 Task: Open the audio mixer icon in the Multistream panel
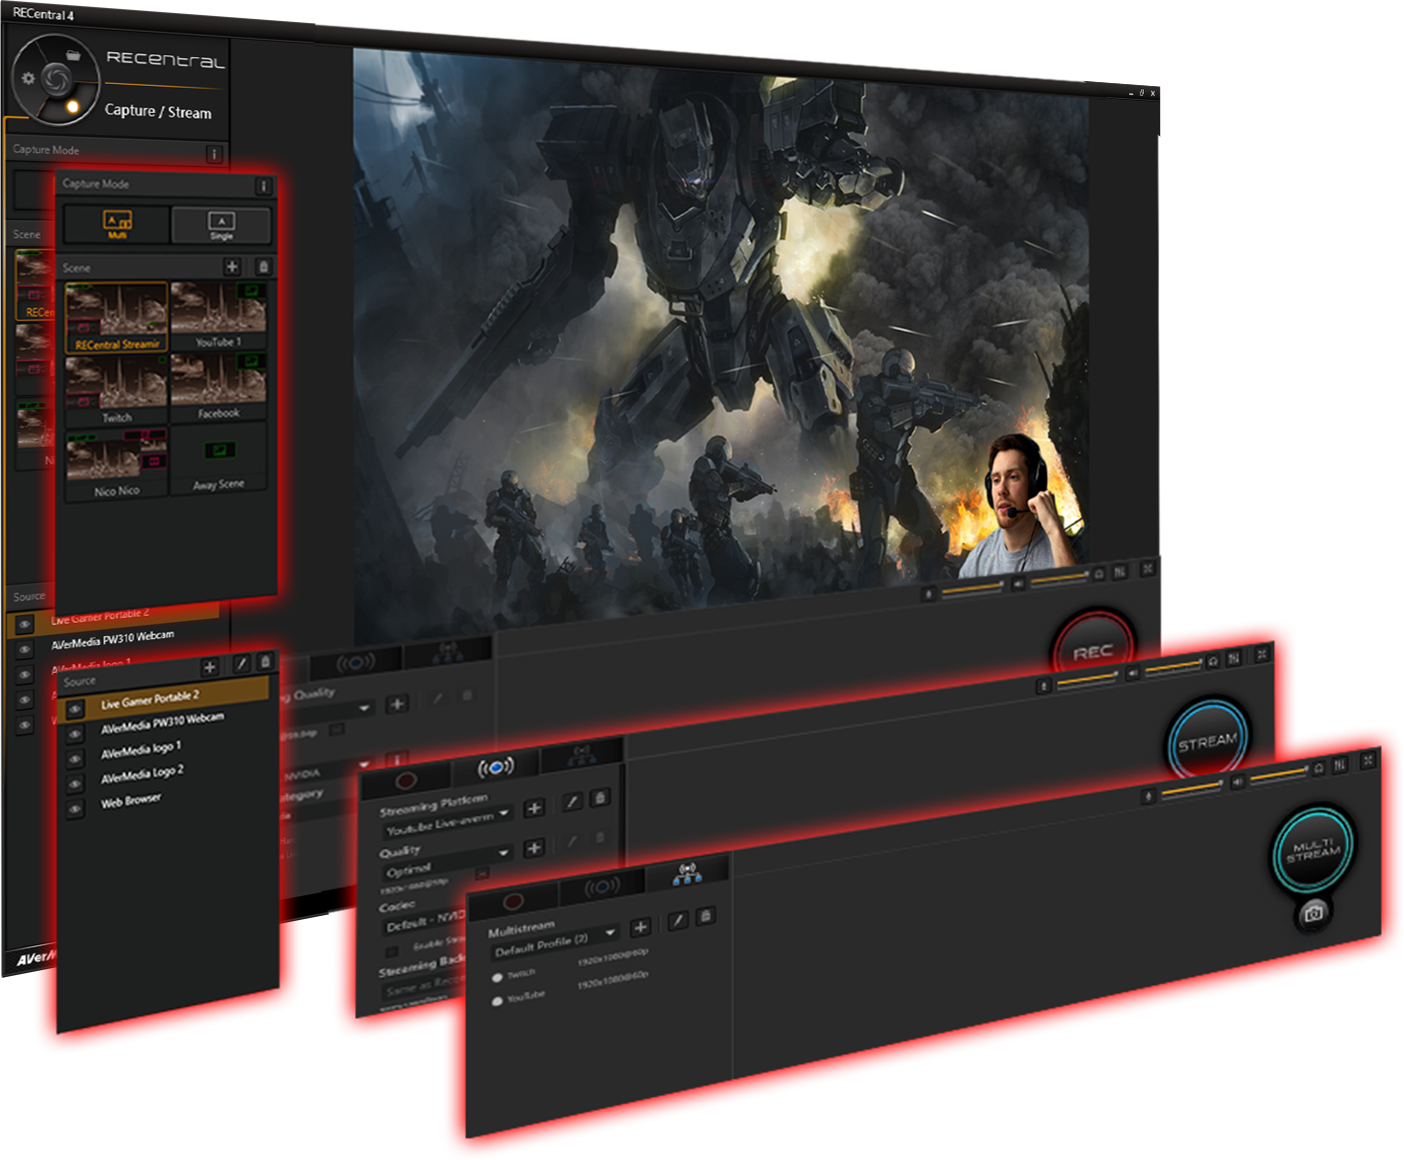(x=1341, y=765)
